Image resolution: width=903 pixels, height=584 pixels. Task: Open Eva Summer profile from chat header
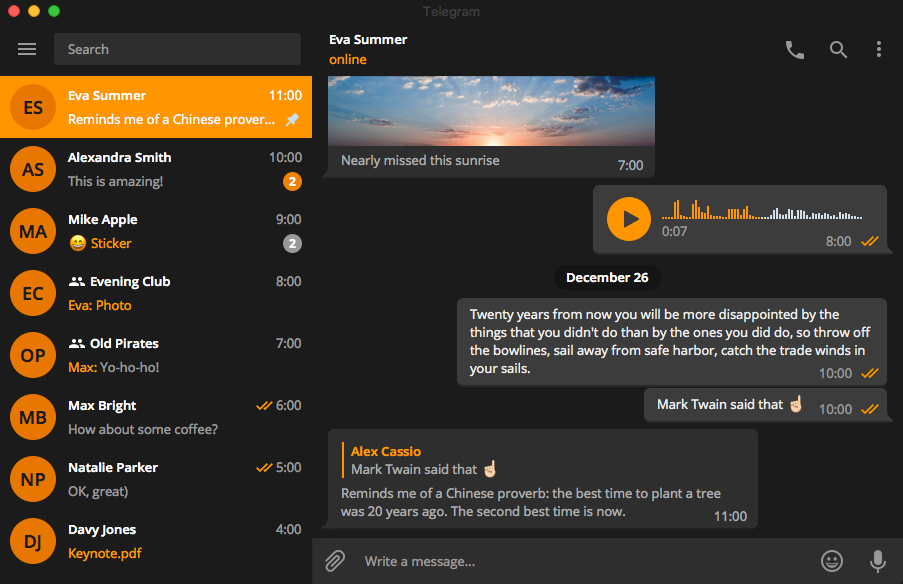click(368, 40)
